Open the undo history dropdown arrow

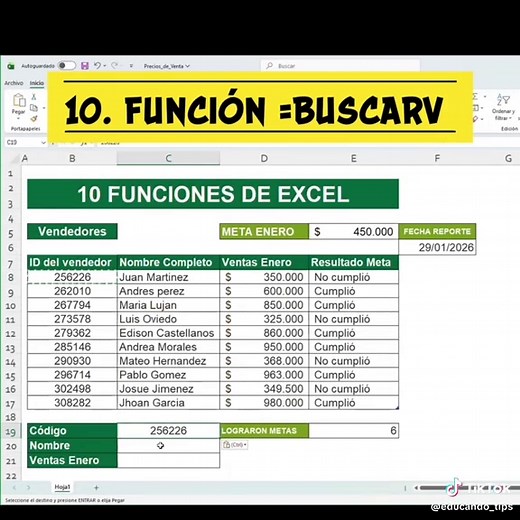[105, 66]
